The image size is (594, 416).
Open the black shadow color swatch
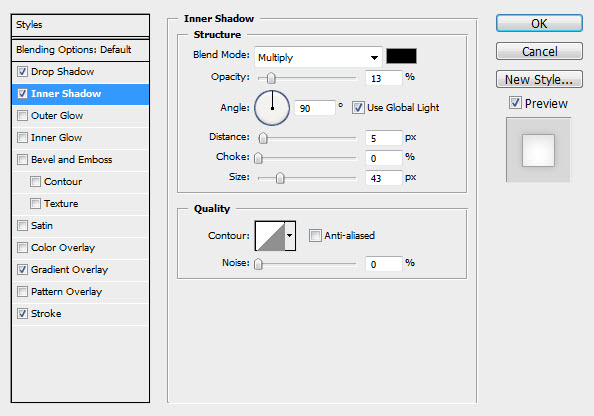pos(401,56)
